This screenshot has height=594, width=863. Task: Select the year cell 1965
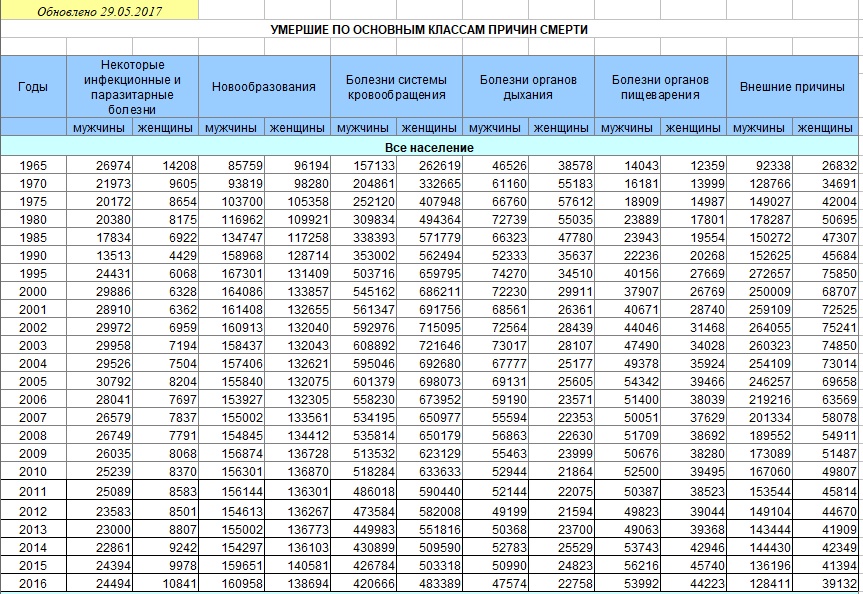[x=33, y=165]
